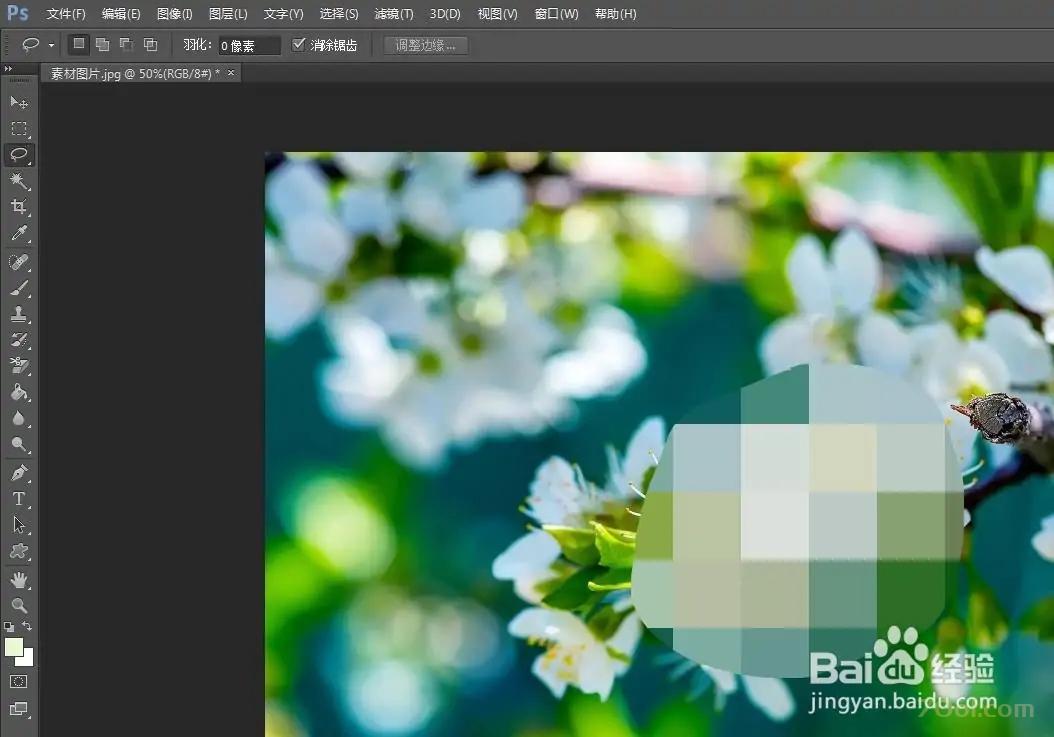Select the Move tool
The height and width of the screenshot is (737, 1054).
pyautogui.click(x=19, y=102)
